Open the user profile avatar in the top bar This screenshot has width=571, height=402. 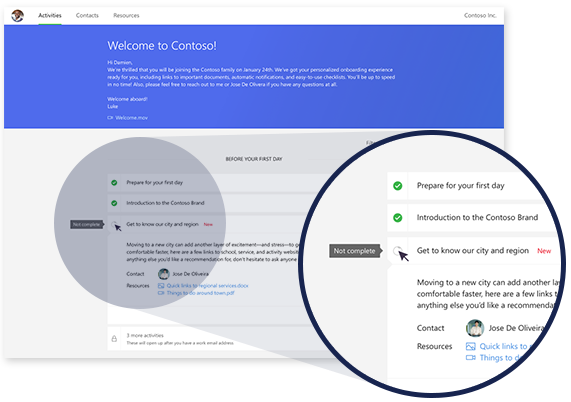[17, 16]
